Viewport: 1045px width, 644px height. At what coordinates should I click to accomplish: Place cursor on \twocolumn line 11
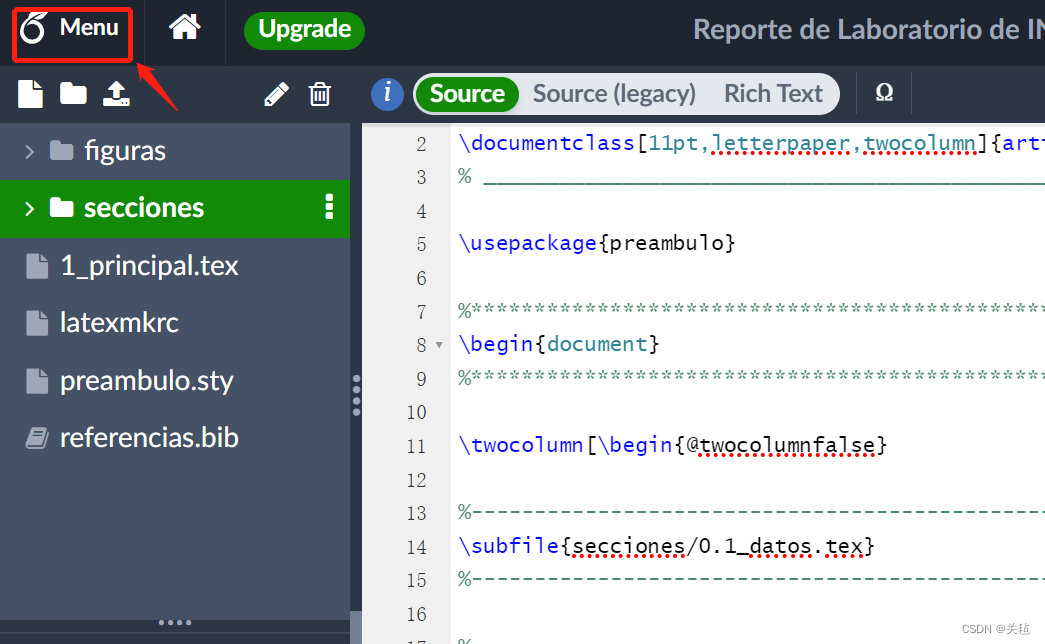click(672, 445)
